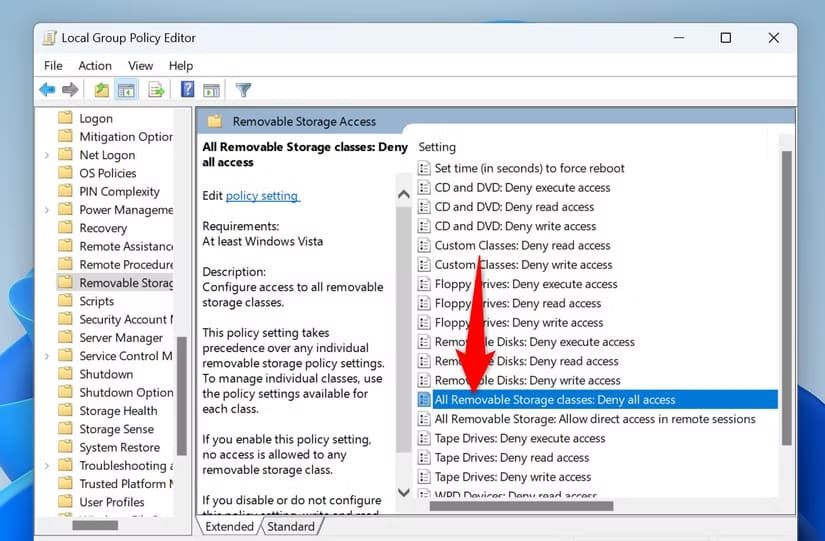
Task: Click description pane scroll up arrow
Action: coord(404,195)
